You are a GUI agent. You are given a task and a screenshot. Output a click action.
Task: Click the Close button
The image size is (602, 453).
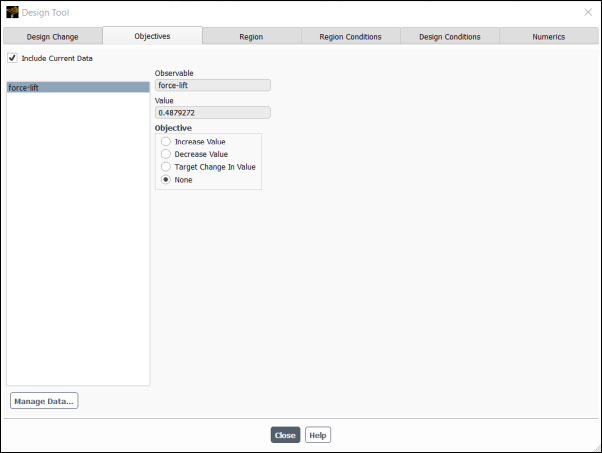[x=285, y=435]
